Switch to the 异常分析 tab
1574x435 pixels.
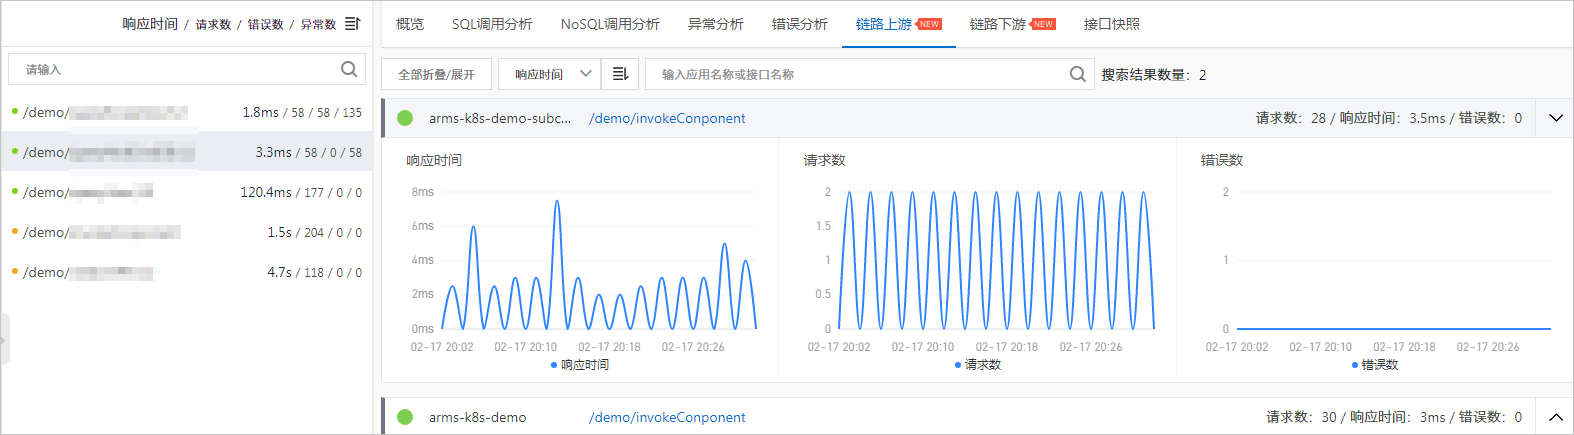(716, 24)
